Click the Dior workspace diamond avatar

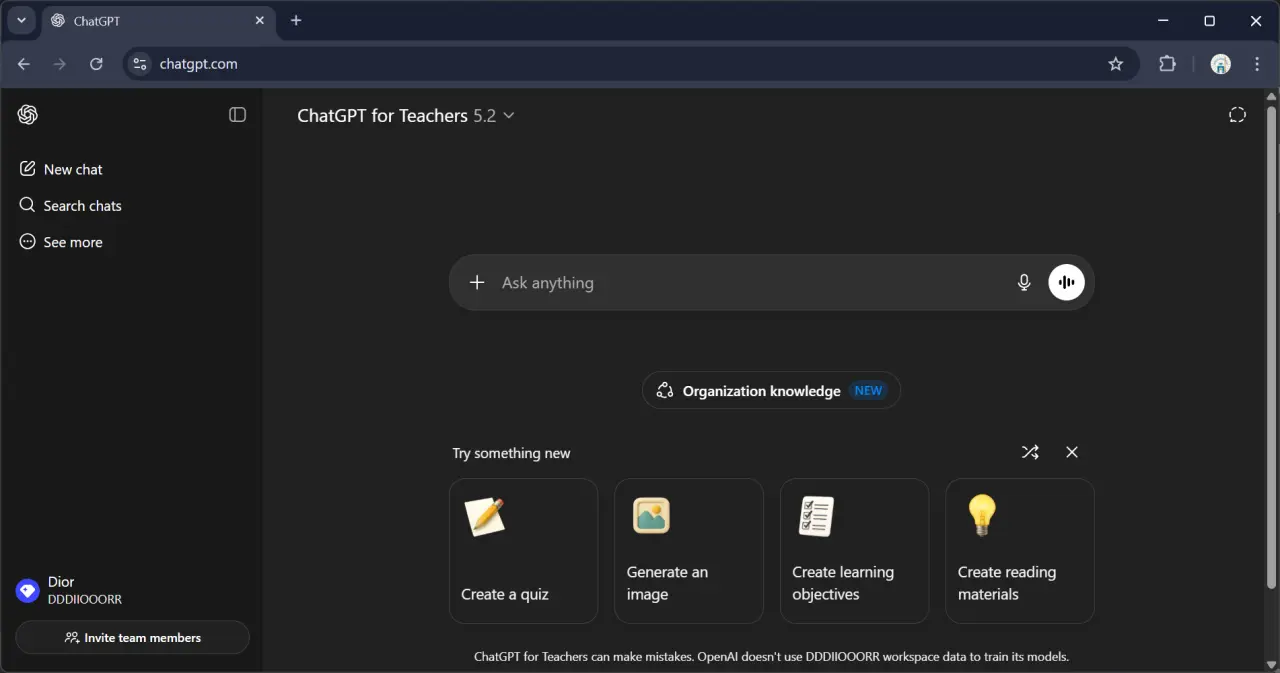pyautogui.click(x=28, y=590)
